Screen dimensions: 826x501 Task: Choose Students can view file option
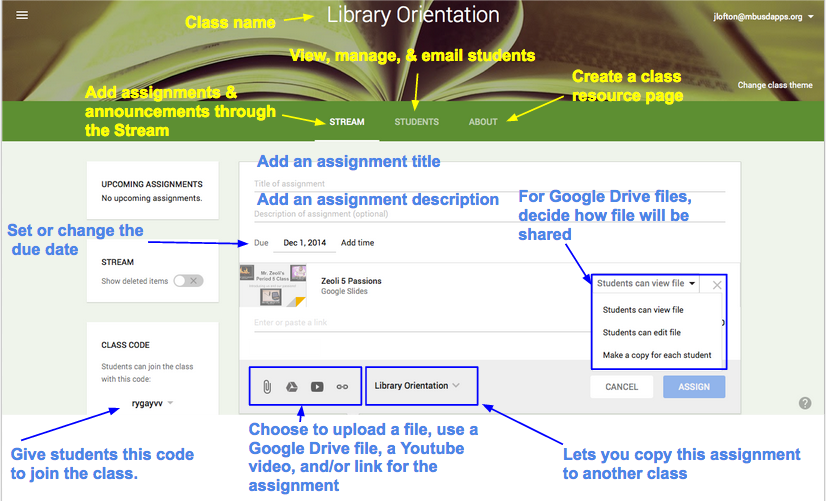pos(643,310)
